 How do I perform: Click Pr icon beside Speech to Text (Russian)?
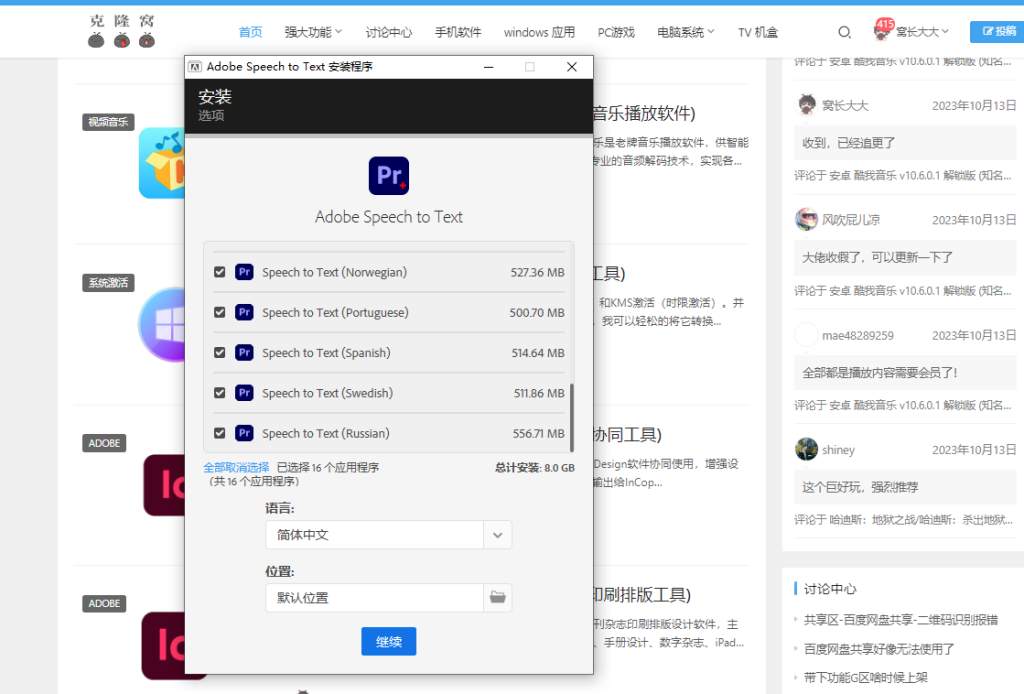click(244, 433)
